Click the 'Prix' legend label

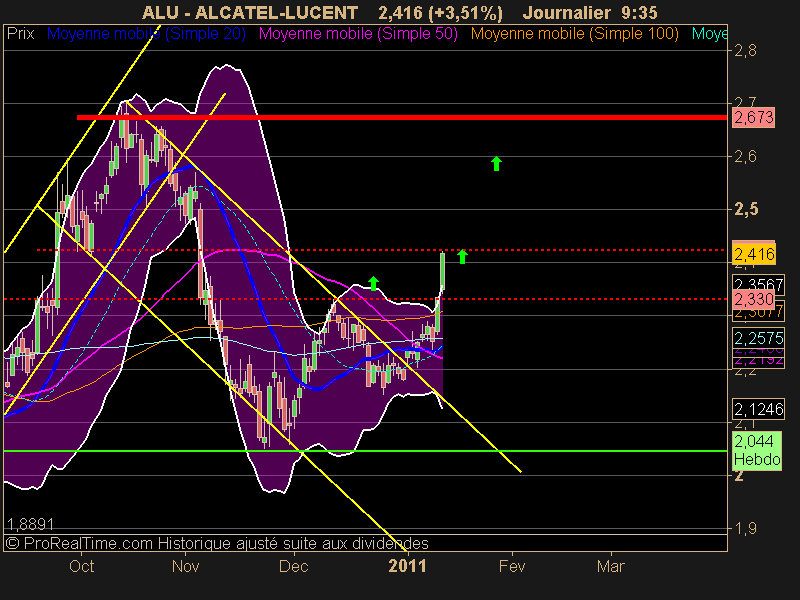point(20,34)
